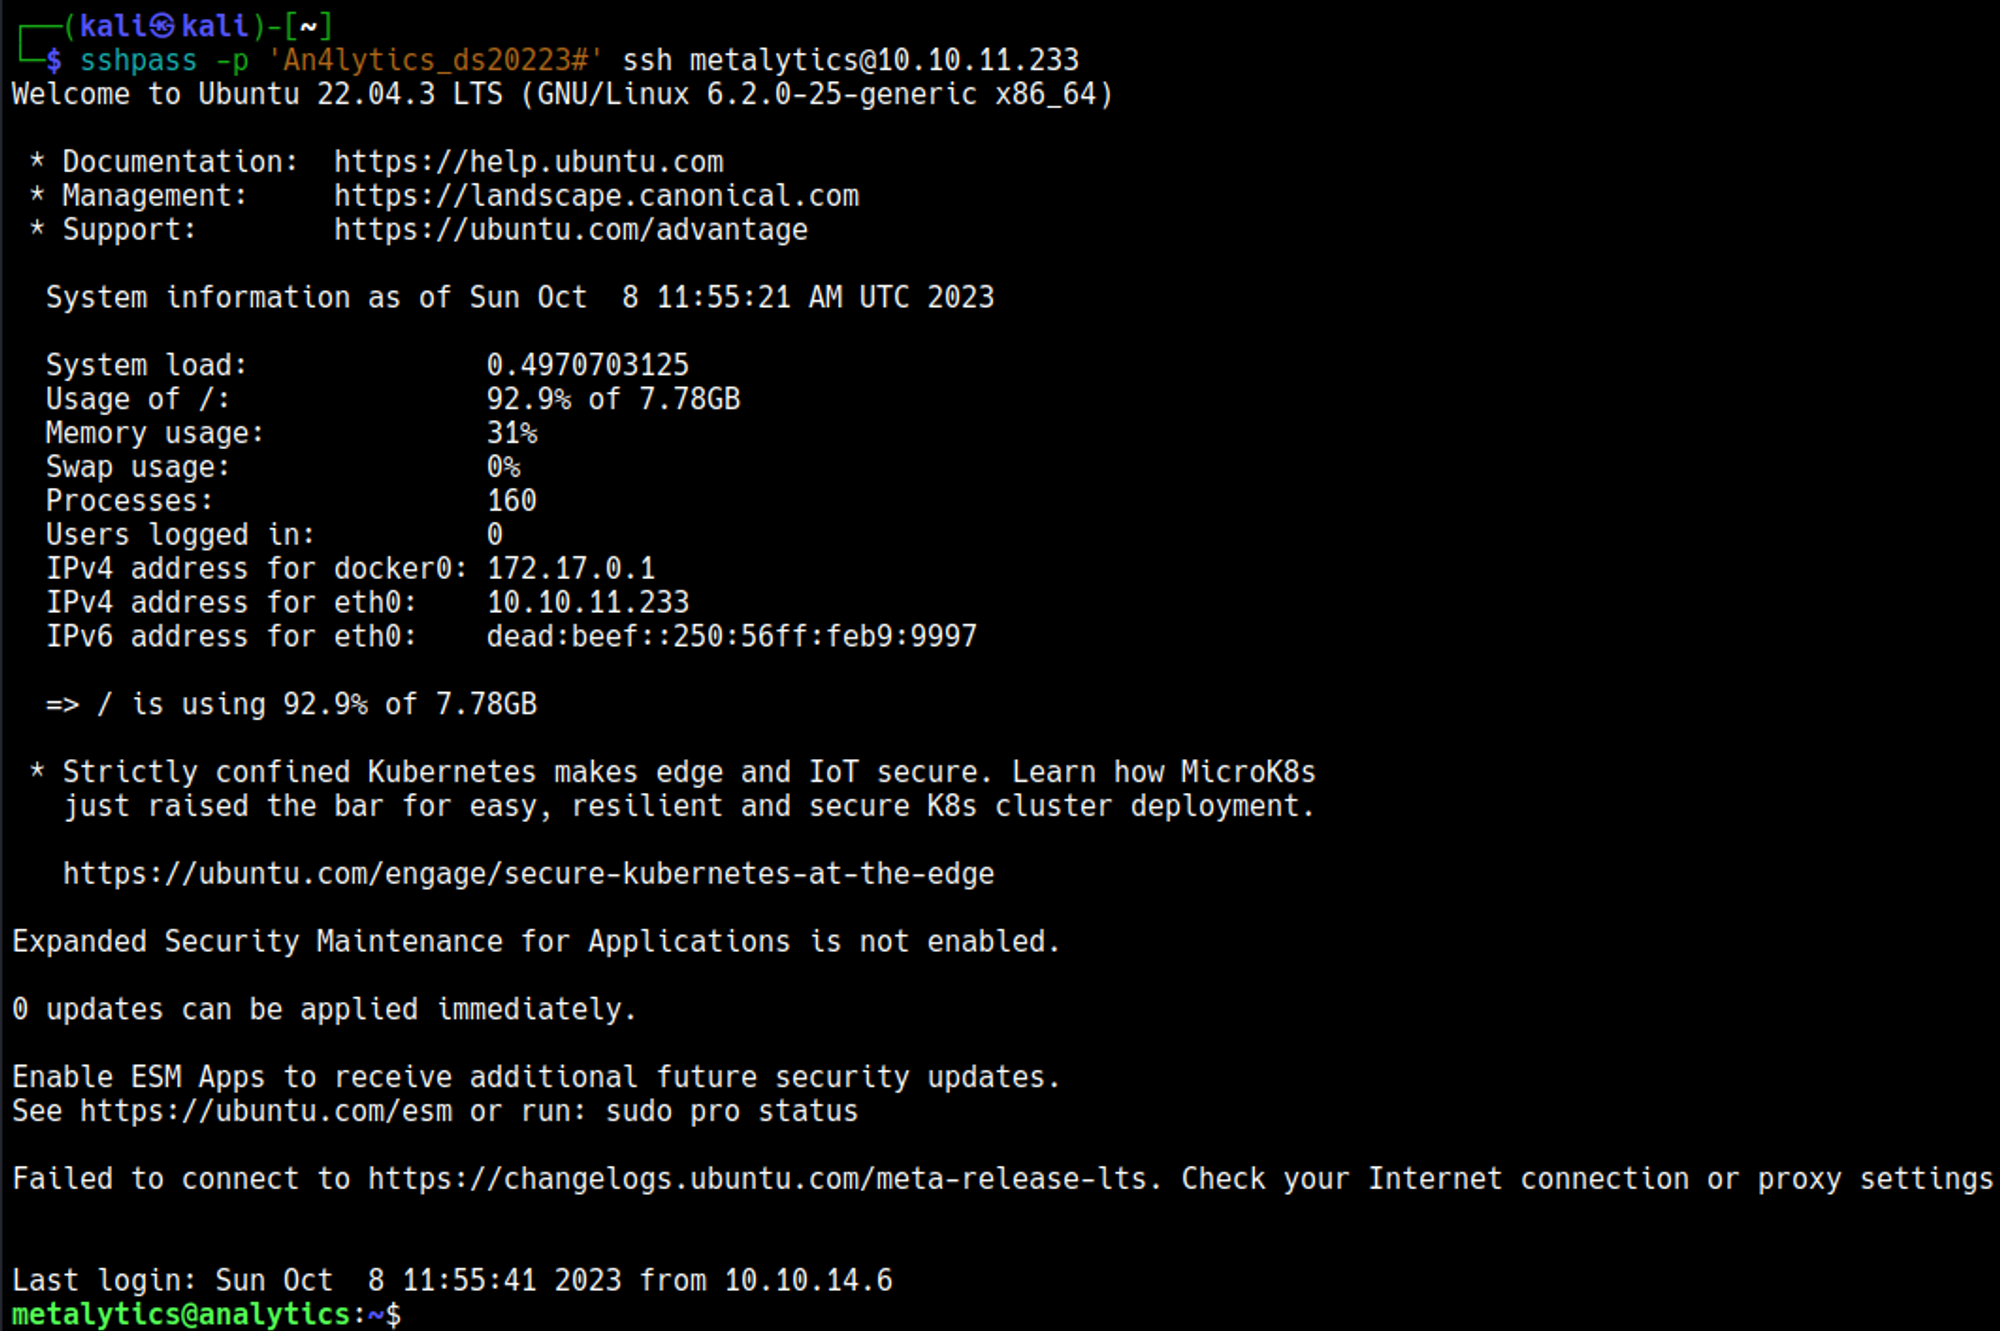Viewport: 2000px width, 1331px height.
Task: Click the Processes count 160
Action: pyautogui.click(x=511, y=501)
